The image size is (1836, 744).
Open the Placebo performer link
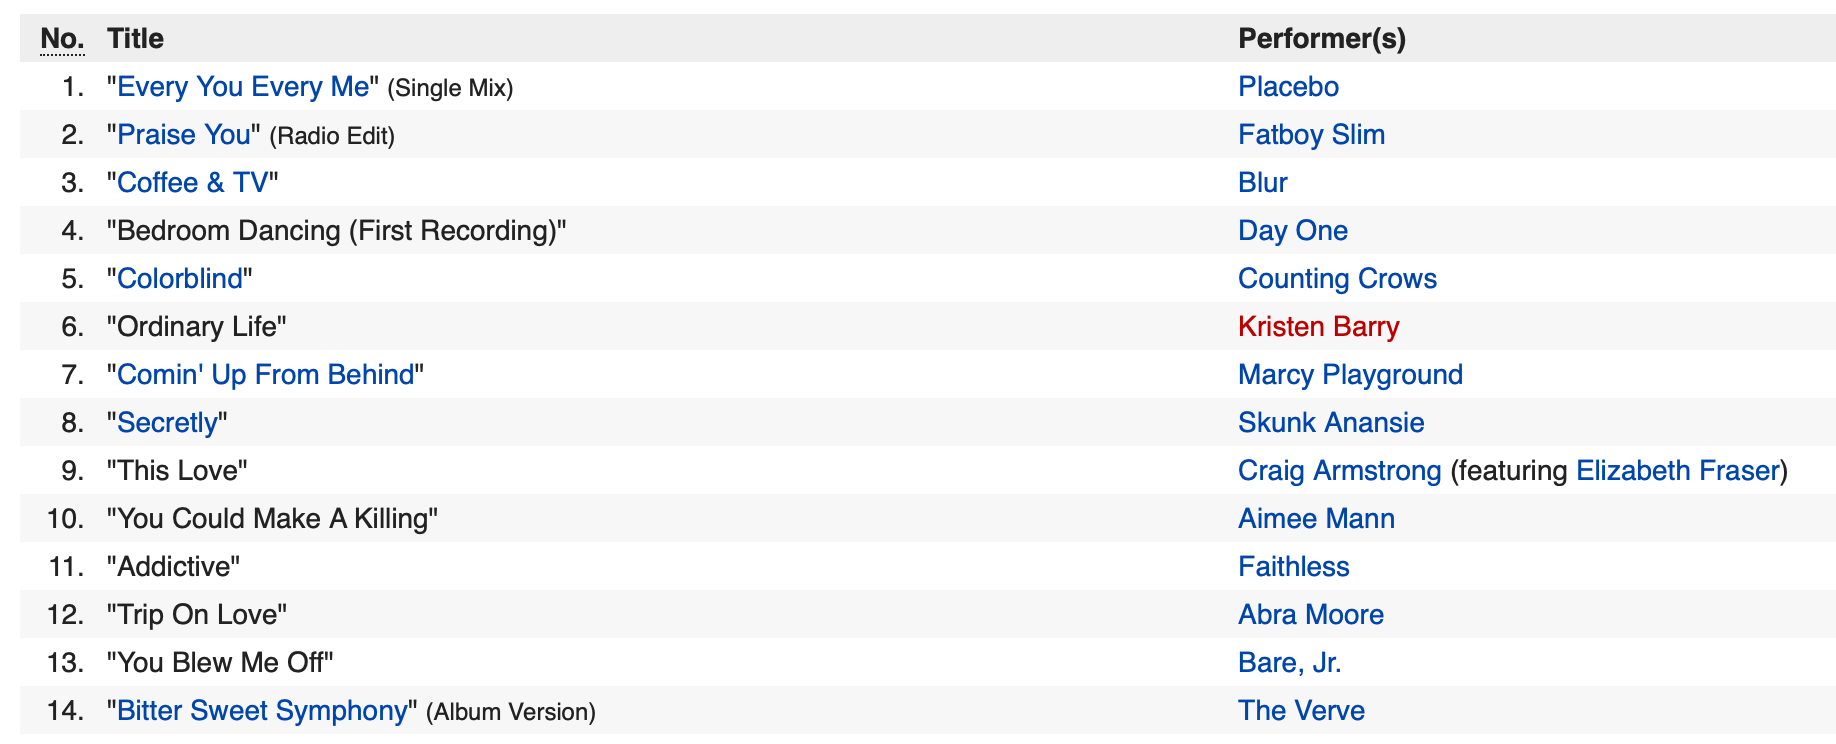[1288, 87]
